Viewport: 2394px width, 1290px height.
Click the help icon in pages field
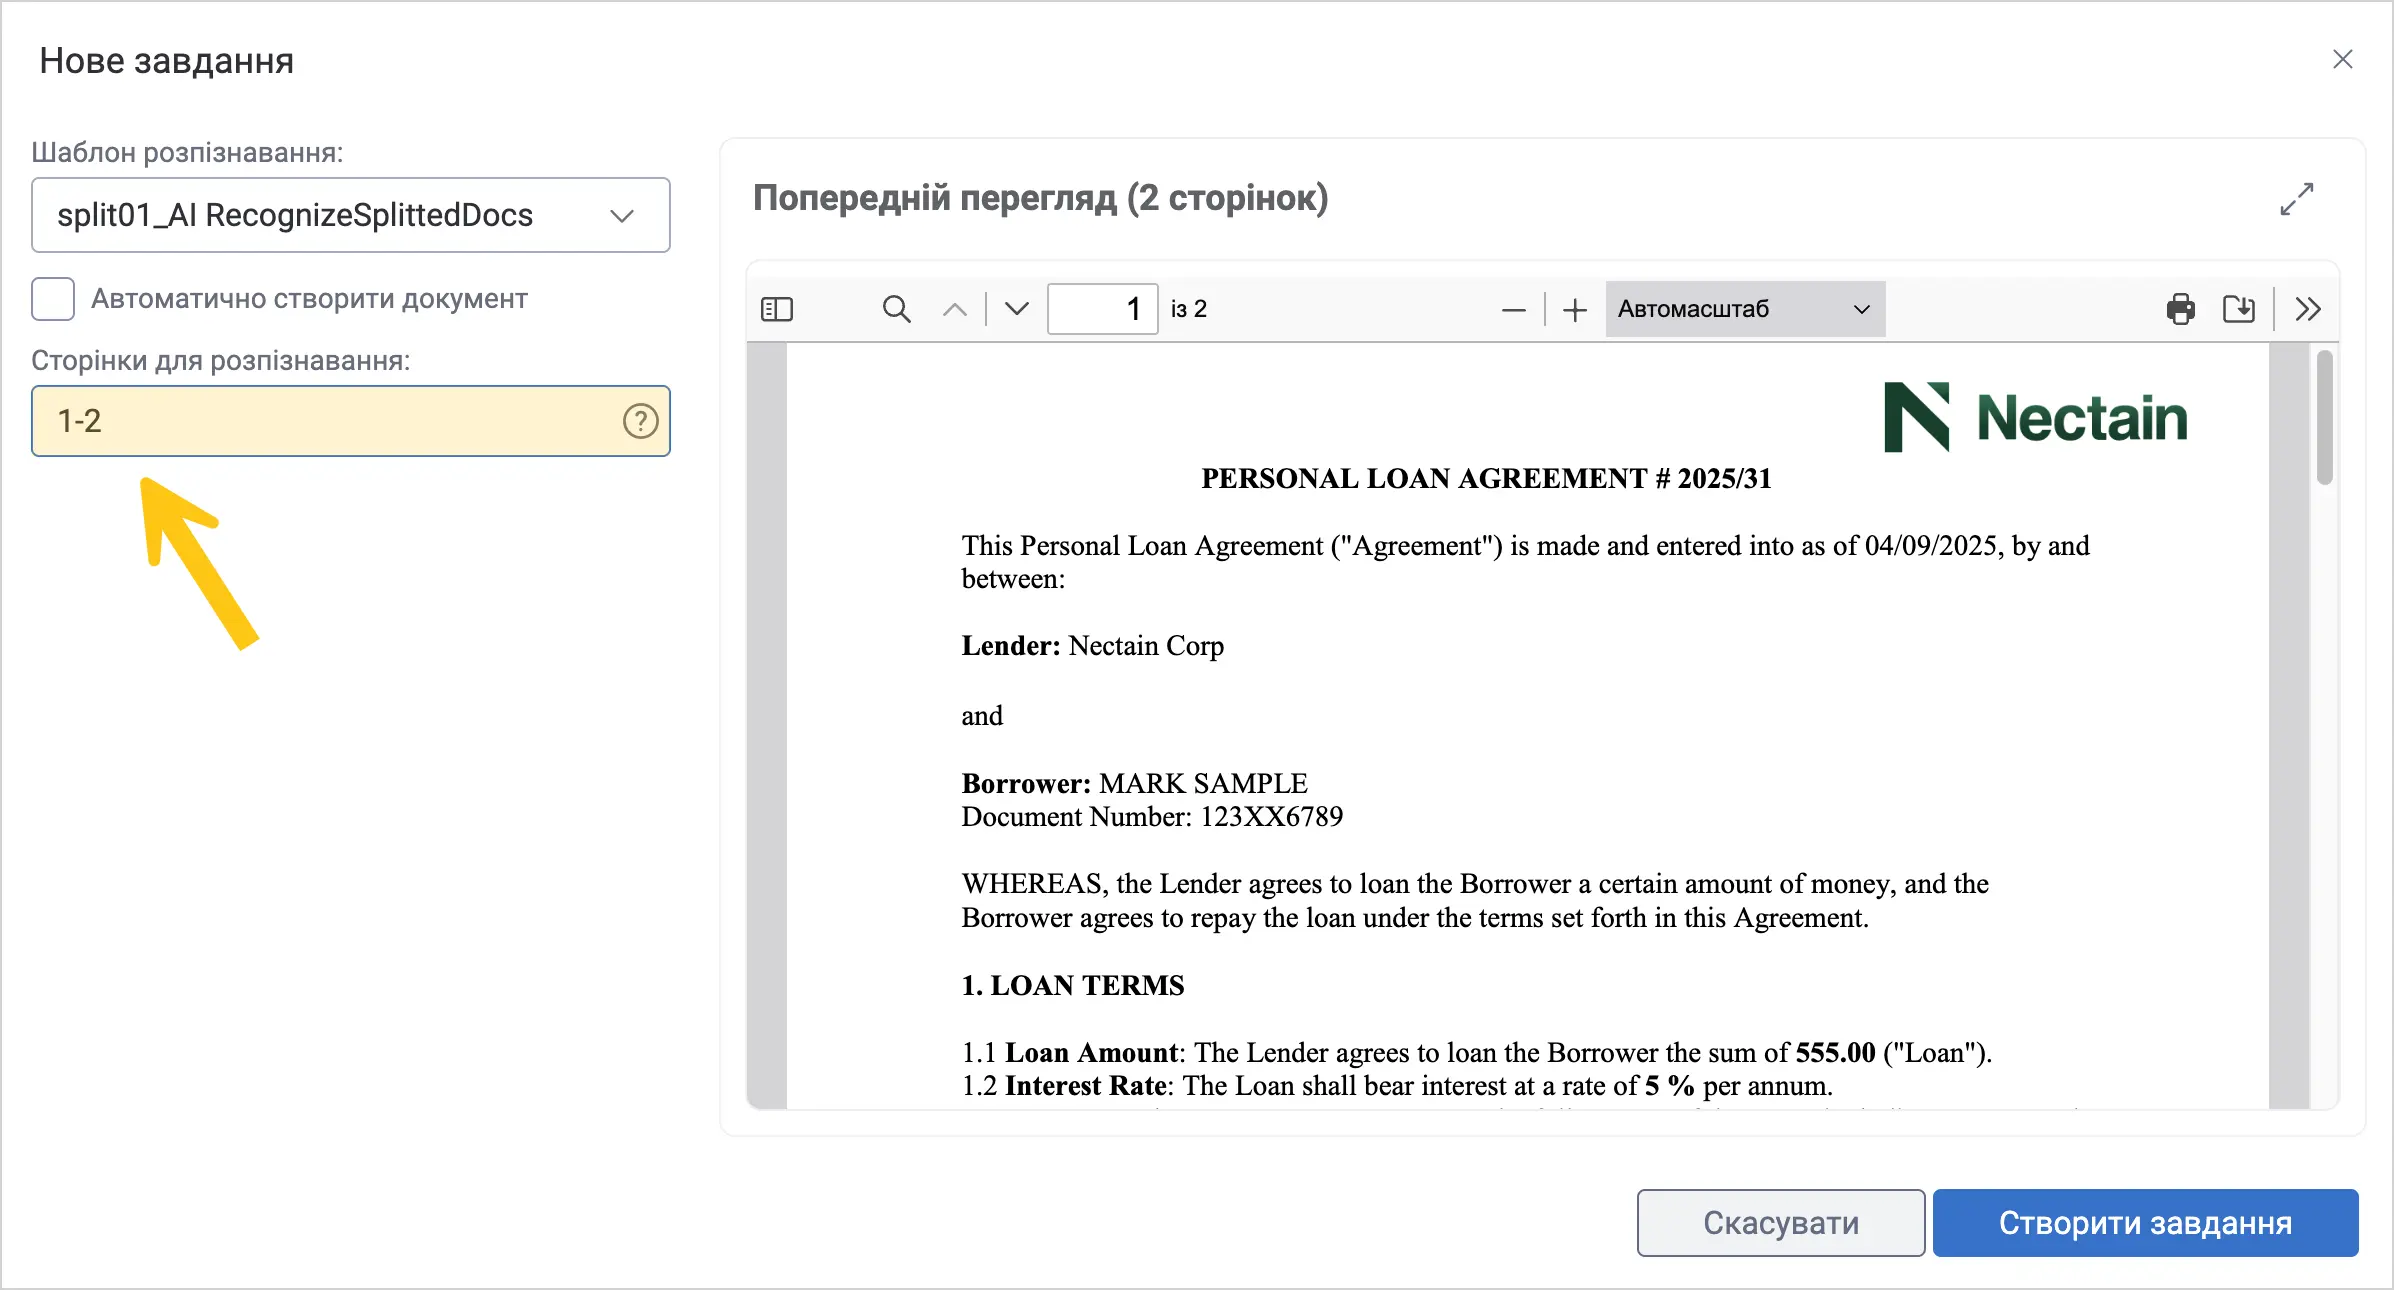(x=641, y=421)
